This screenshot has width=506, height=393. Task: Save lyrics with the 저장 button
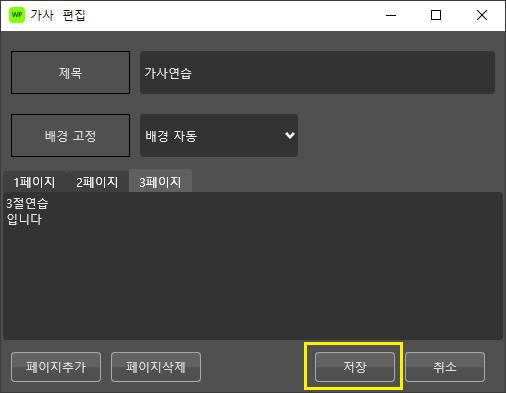point(355,367)
